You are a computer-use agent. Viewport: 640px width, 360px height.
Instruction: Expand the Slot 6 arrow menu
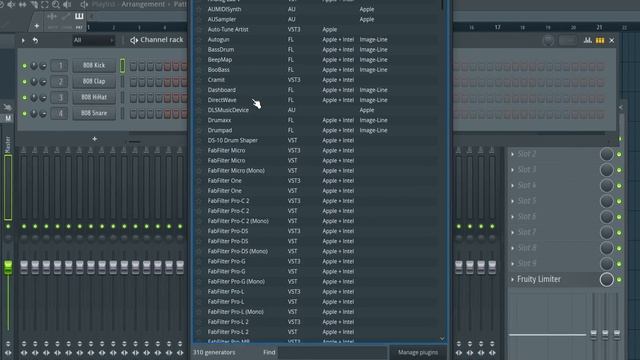pos(513,217)
